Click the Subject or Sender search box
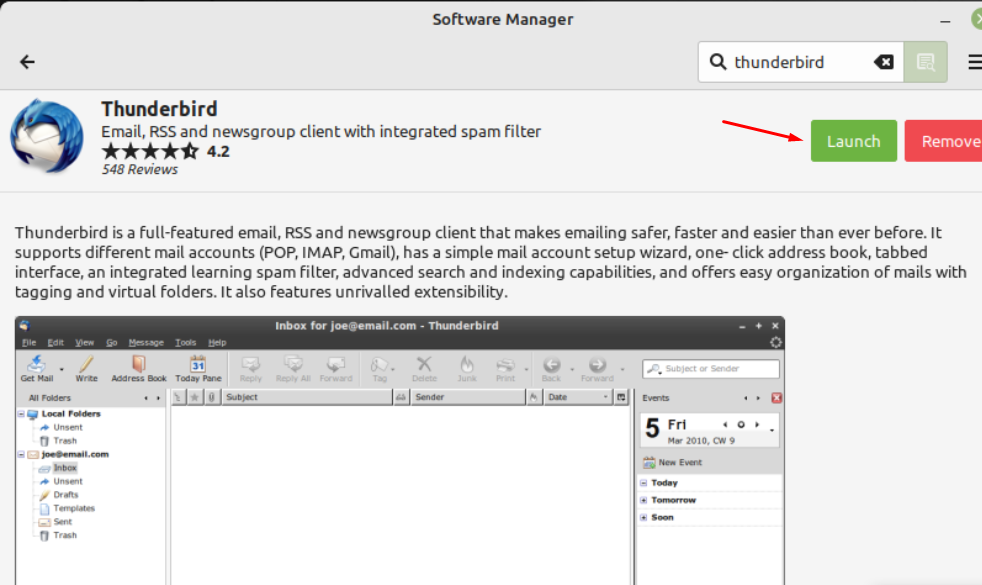 [711, 369]
